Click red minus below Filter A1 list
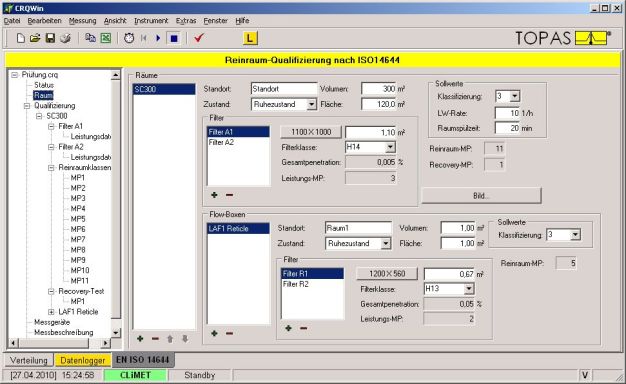 click(x=229, y=195)
